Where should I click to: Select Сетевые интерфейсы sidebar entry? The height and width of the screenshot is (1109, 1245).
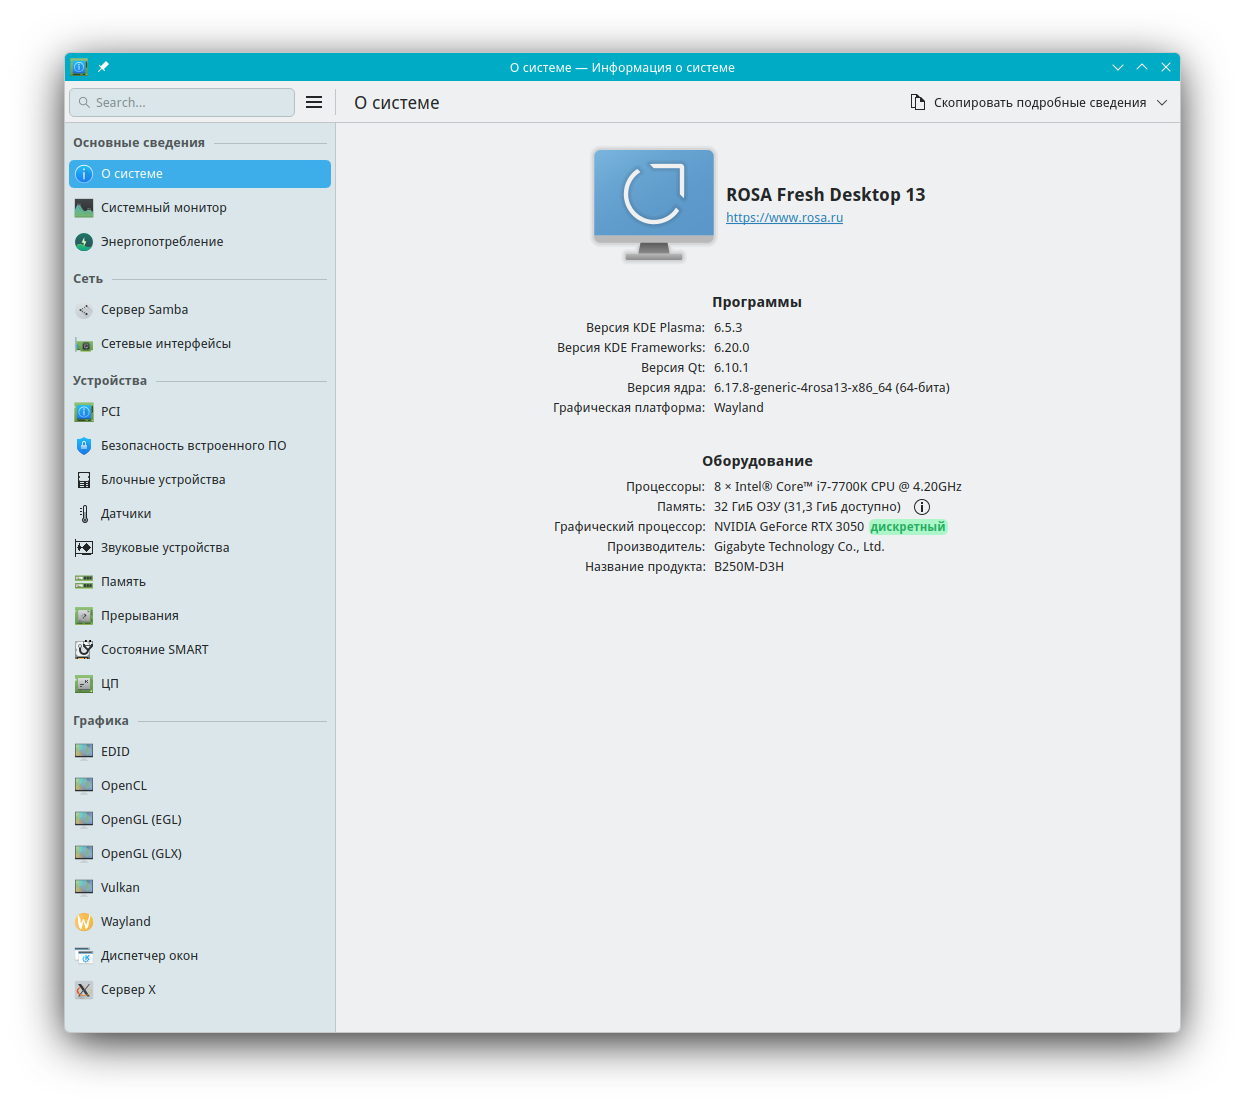(x=200, y=344)
